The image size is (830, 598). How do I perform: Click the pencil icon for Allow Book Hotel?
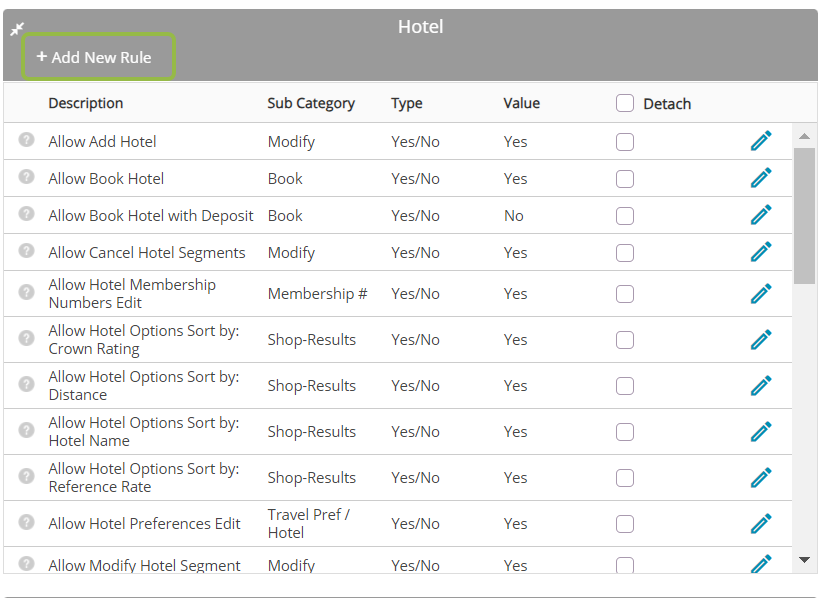(761, 178)
